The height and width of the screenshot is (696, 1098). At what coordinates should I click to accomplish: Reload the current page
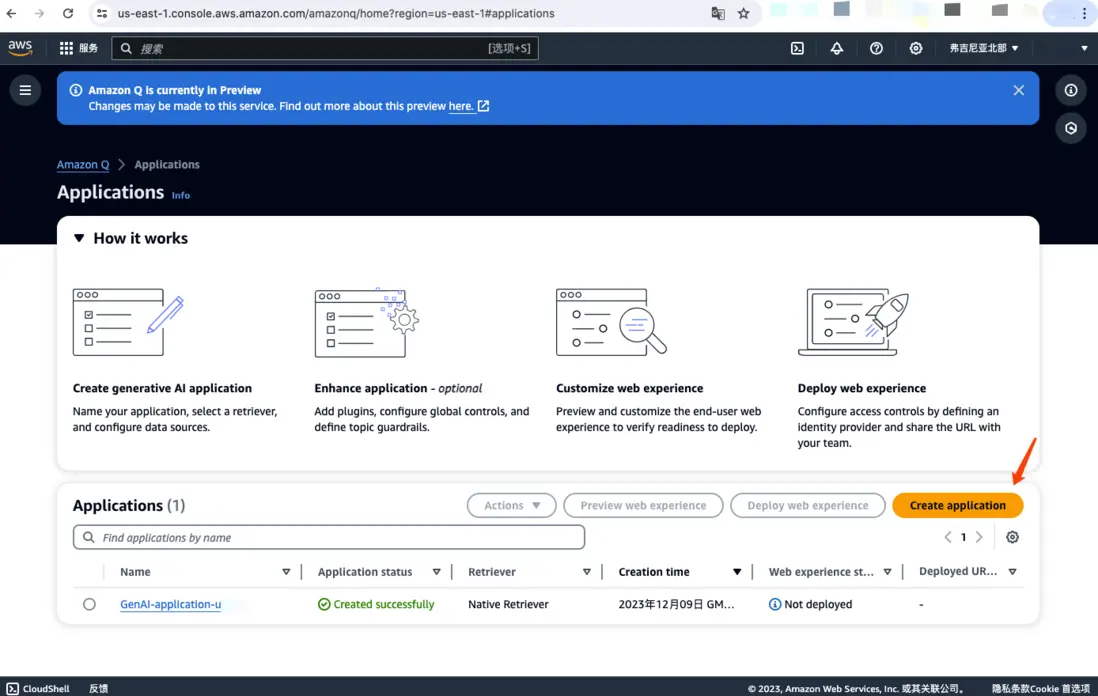tap(68, 13)
